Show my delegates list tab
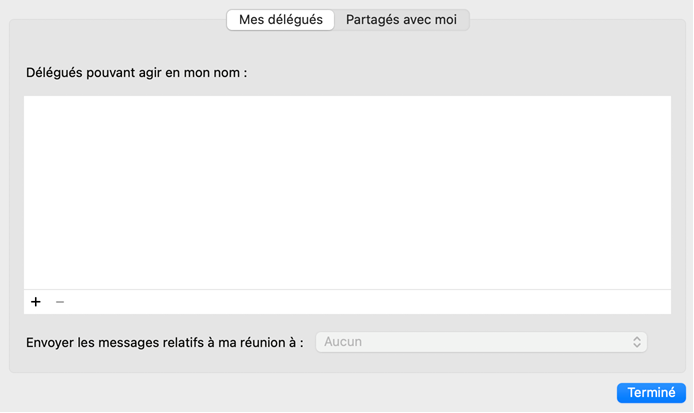The width and height of the screenshot is (694, 413). point(280,20)
